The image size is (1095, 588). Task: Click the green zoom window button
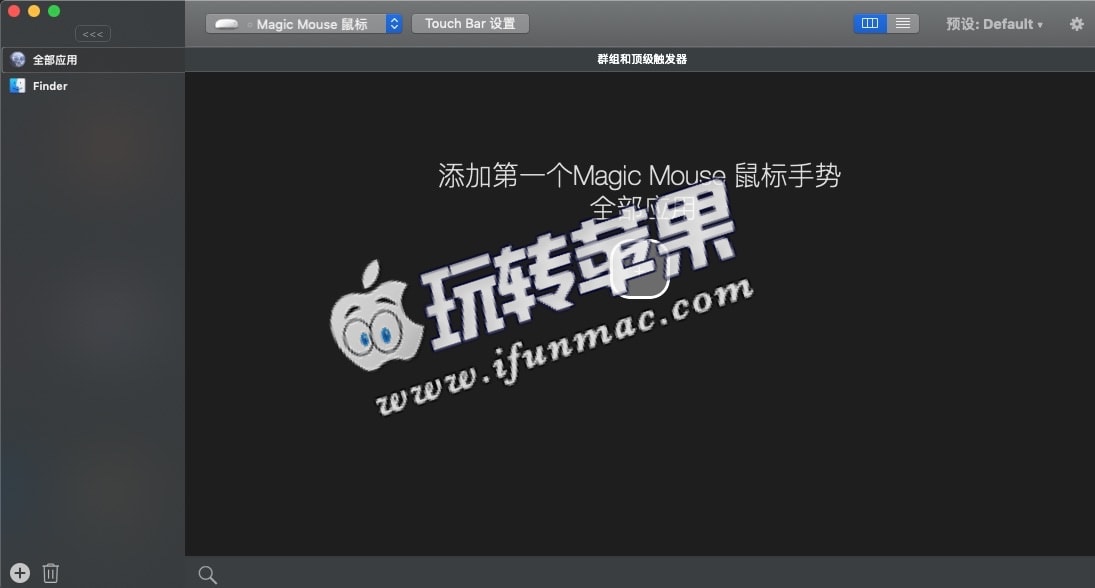coord(54,11)
